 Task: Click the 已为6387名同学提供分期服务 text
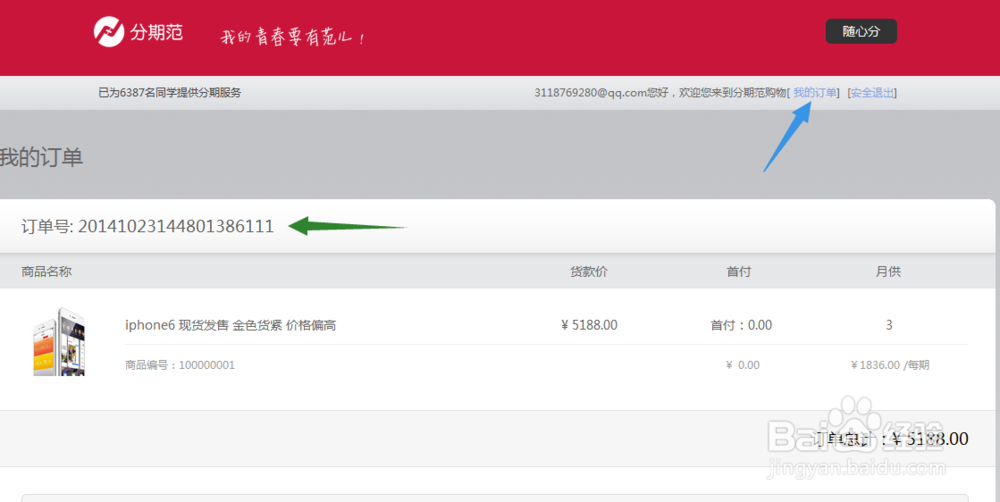pyautogui.click(x=170, y=92)
